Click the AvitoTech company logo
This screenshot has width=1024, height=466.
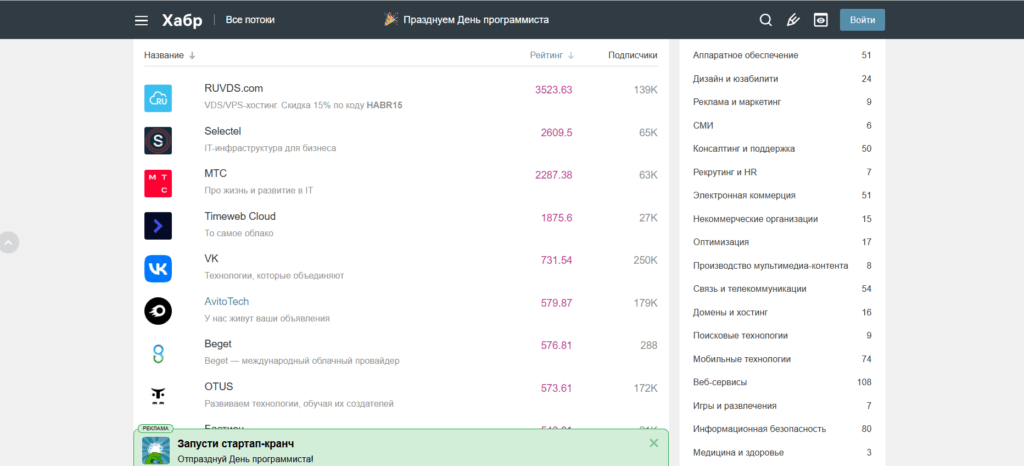(x=158, y=311)
